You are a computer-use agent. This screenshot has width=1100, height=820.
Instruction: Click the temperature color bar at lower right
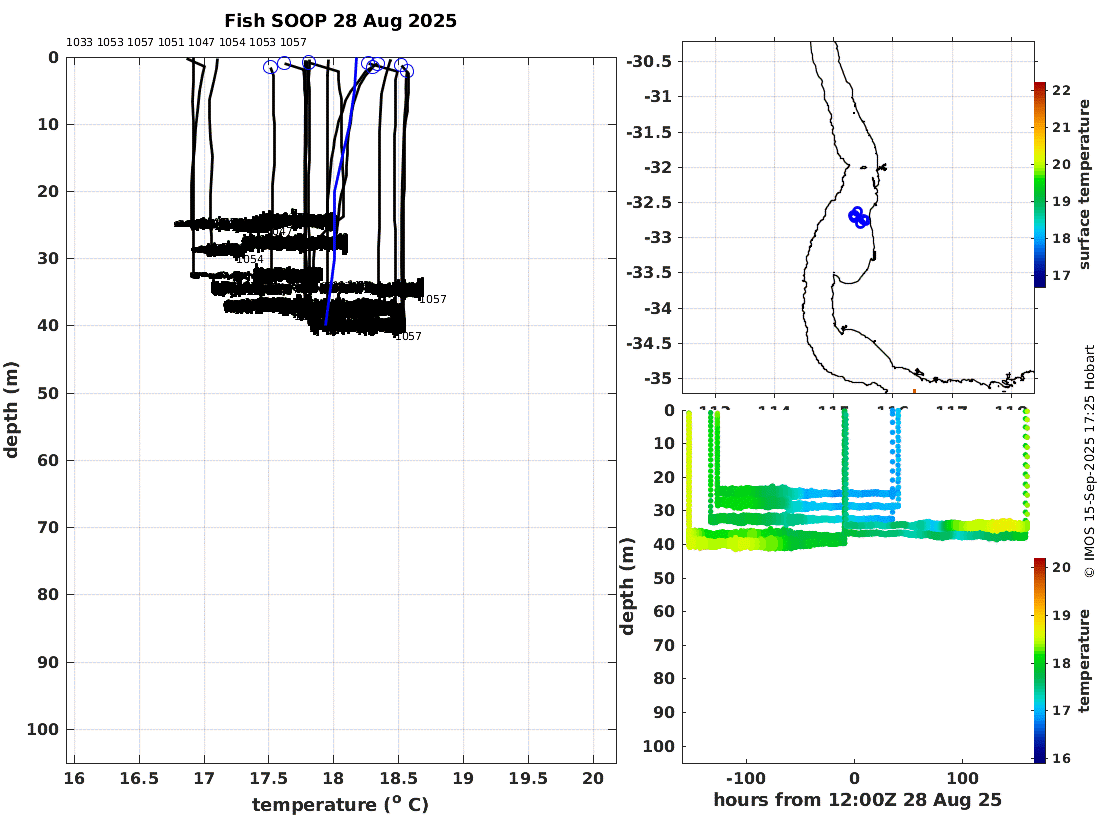tap(1040, 660)
